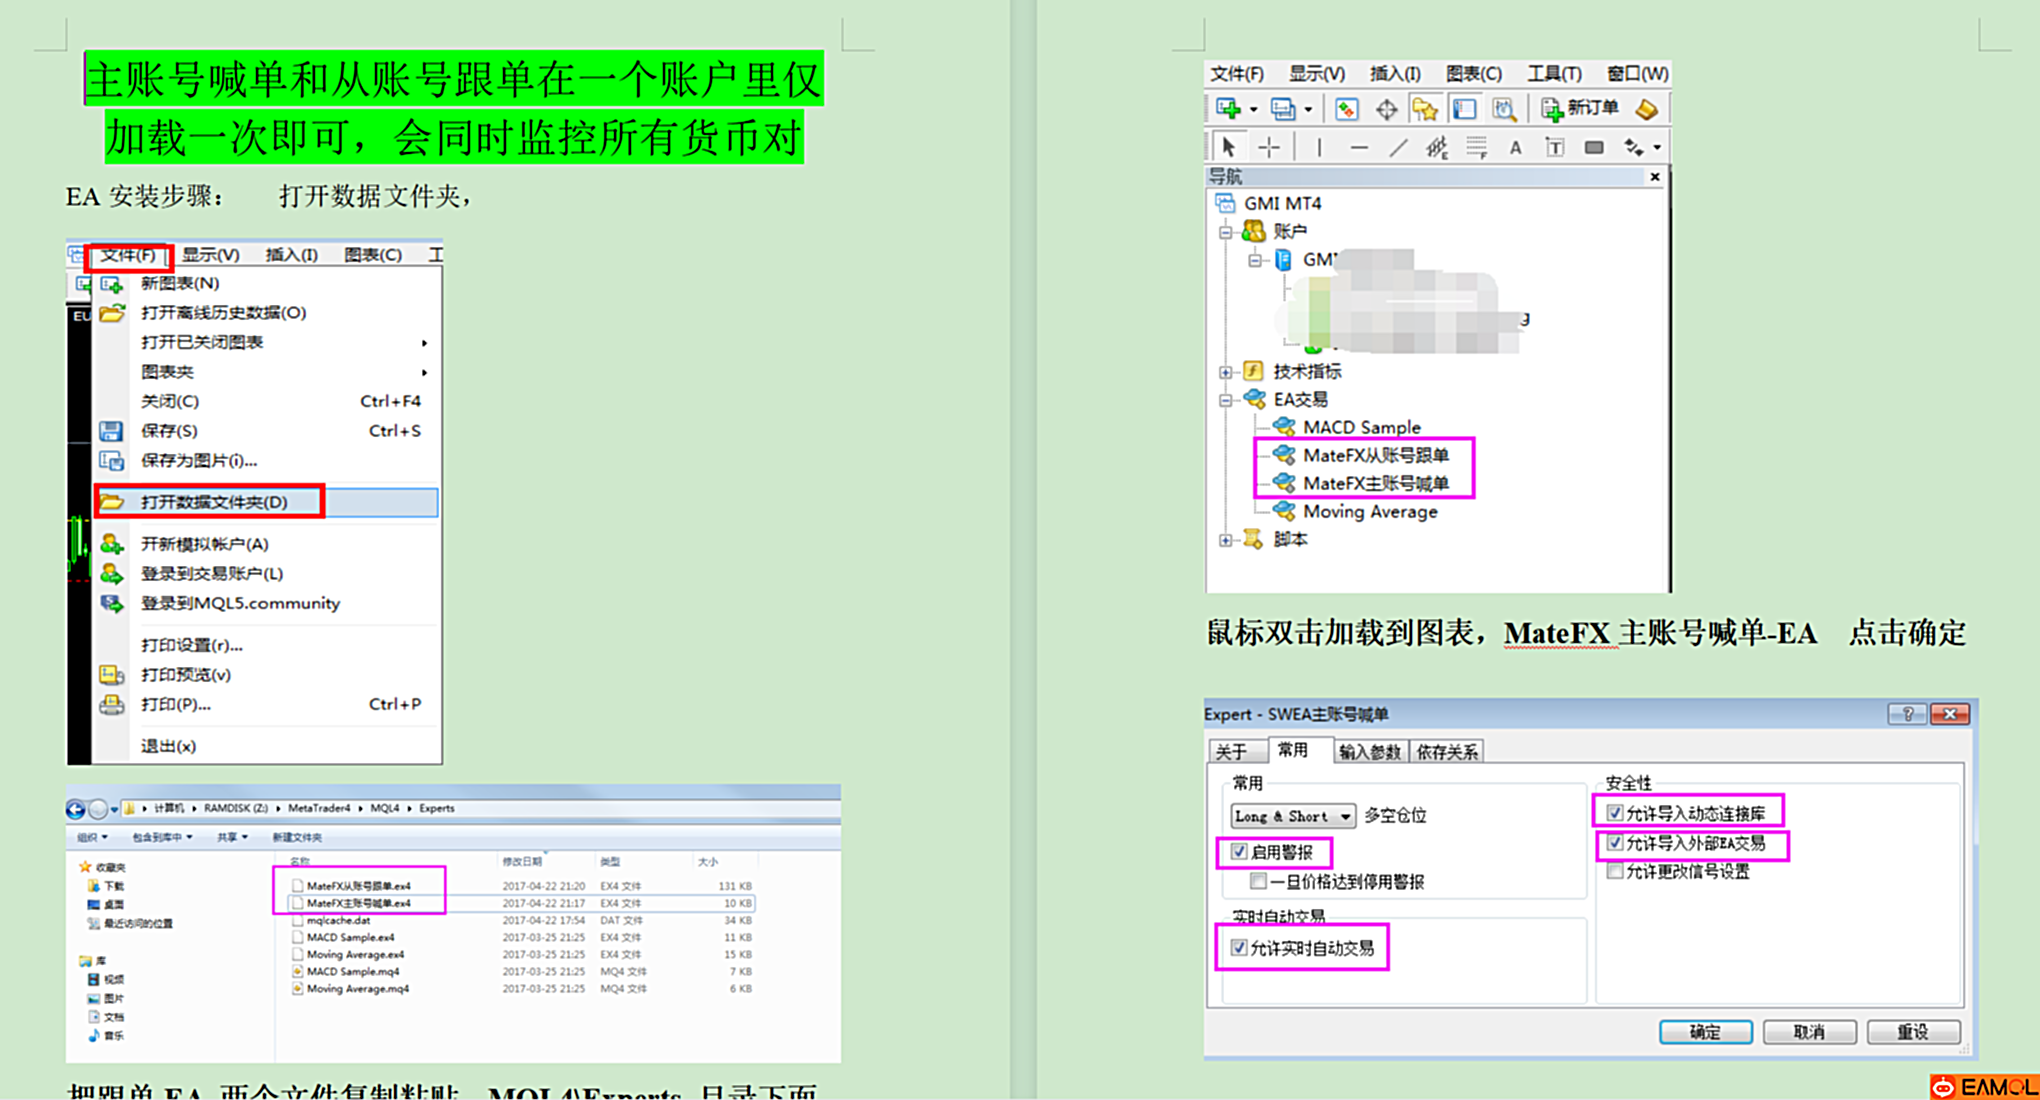Click 新建文件夹 in Explorer toolbar

click(x=297, y=837)
